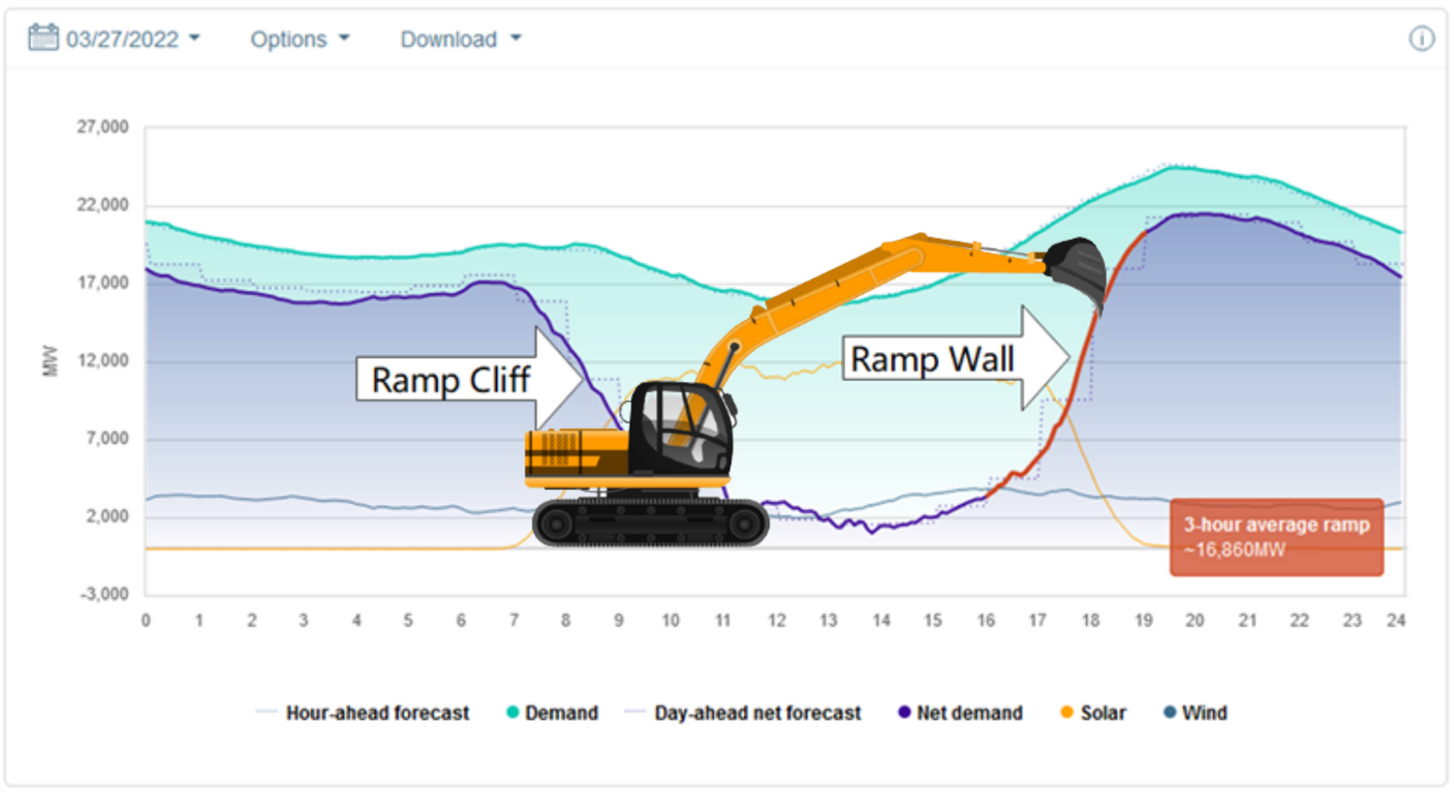Expand the Download dropdown menu

[460, 39]
